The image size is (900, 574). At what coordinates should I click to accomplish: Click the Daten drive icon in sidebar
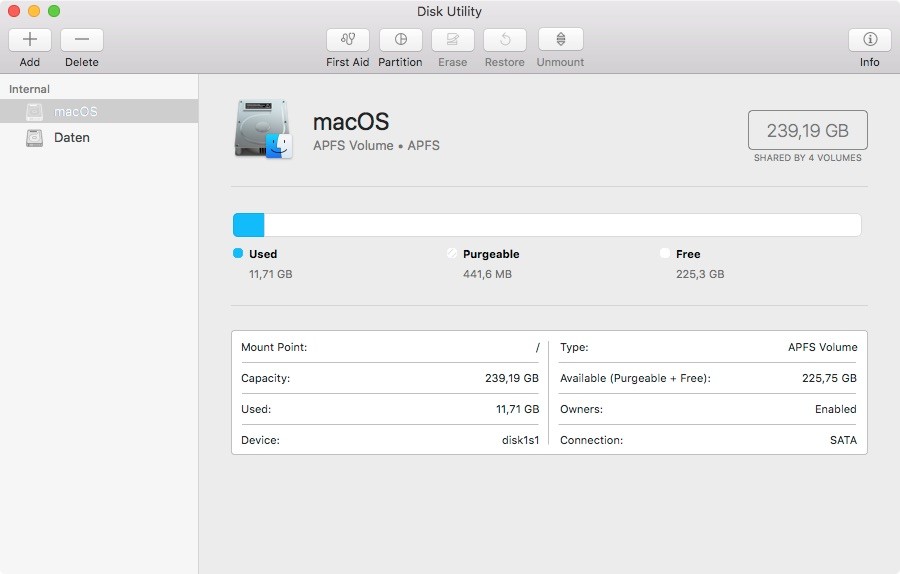(34, 138)
